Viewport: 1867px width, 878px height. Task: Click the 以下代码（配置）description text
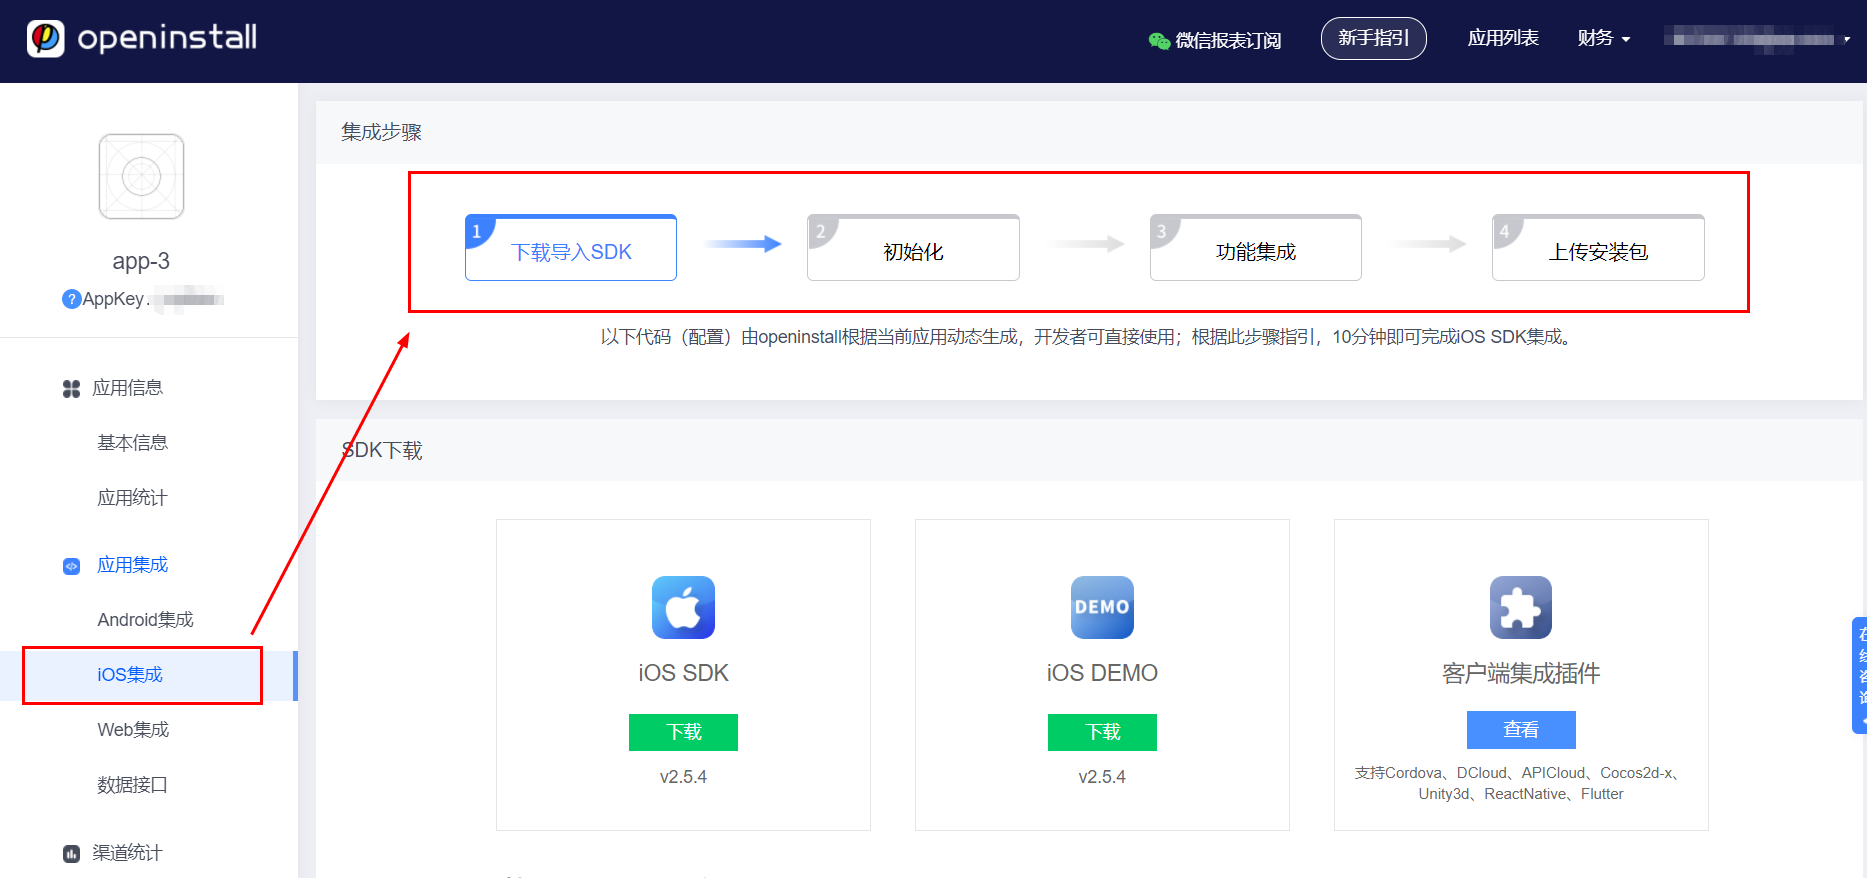click(1089, 337)
